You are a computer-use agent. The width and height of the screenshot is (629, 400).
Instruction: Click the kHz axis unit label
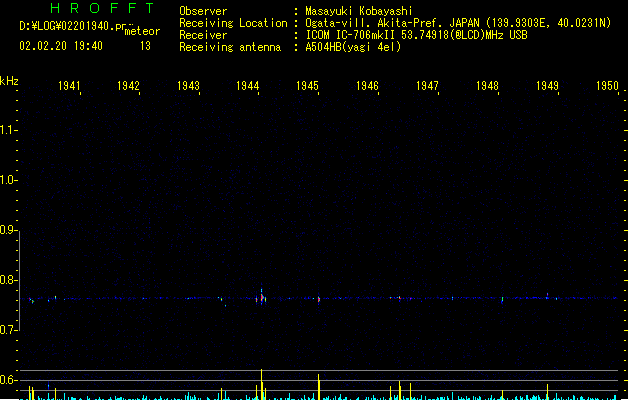pos(9,81)
